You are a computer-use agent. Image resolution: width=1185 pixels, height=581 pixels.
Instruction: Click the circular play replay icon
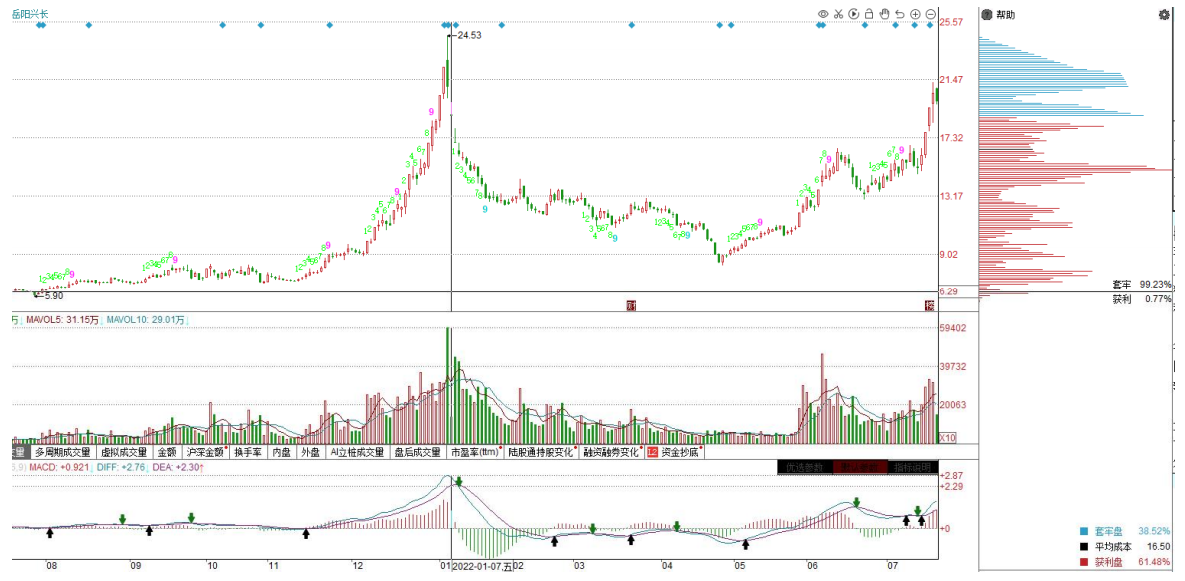[x=854, y=14]
